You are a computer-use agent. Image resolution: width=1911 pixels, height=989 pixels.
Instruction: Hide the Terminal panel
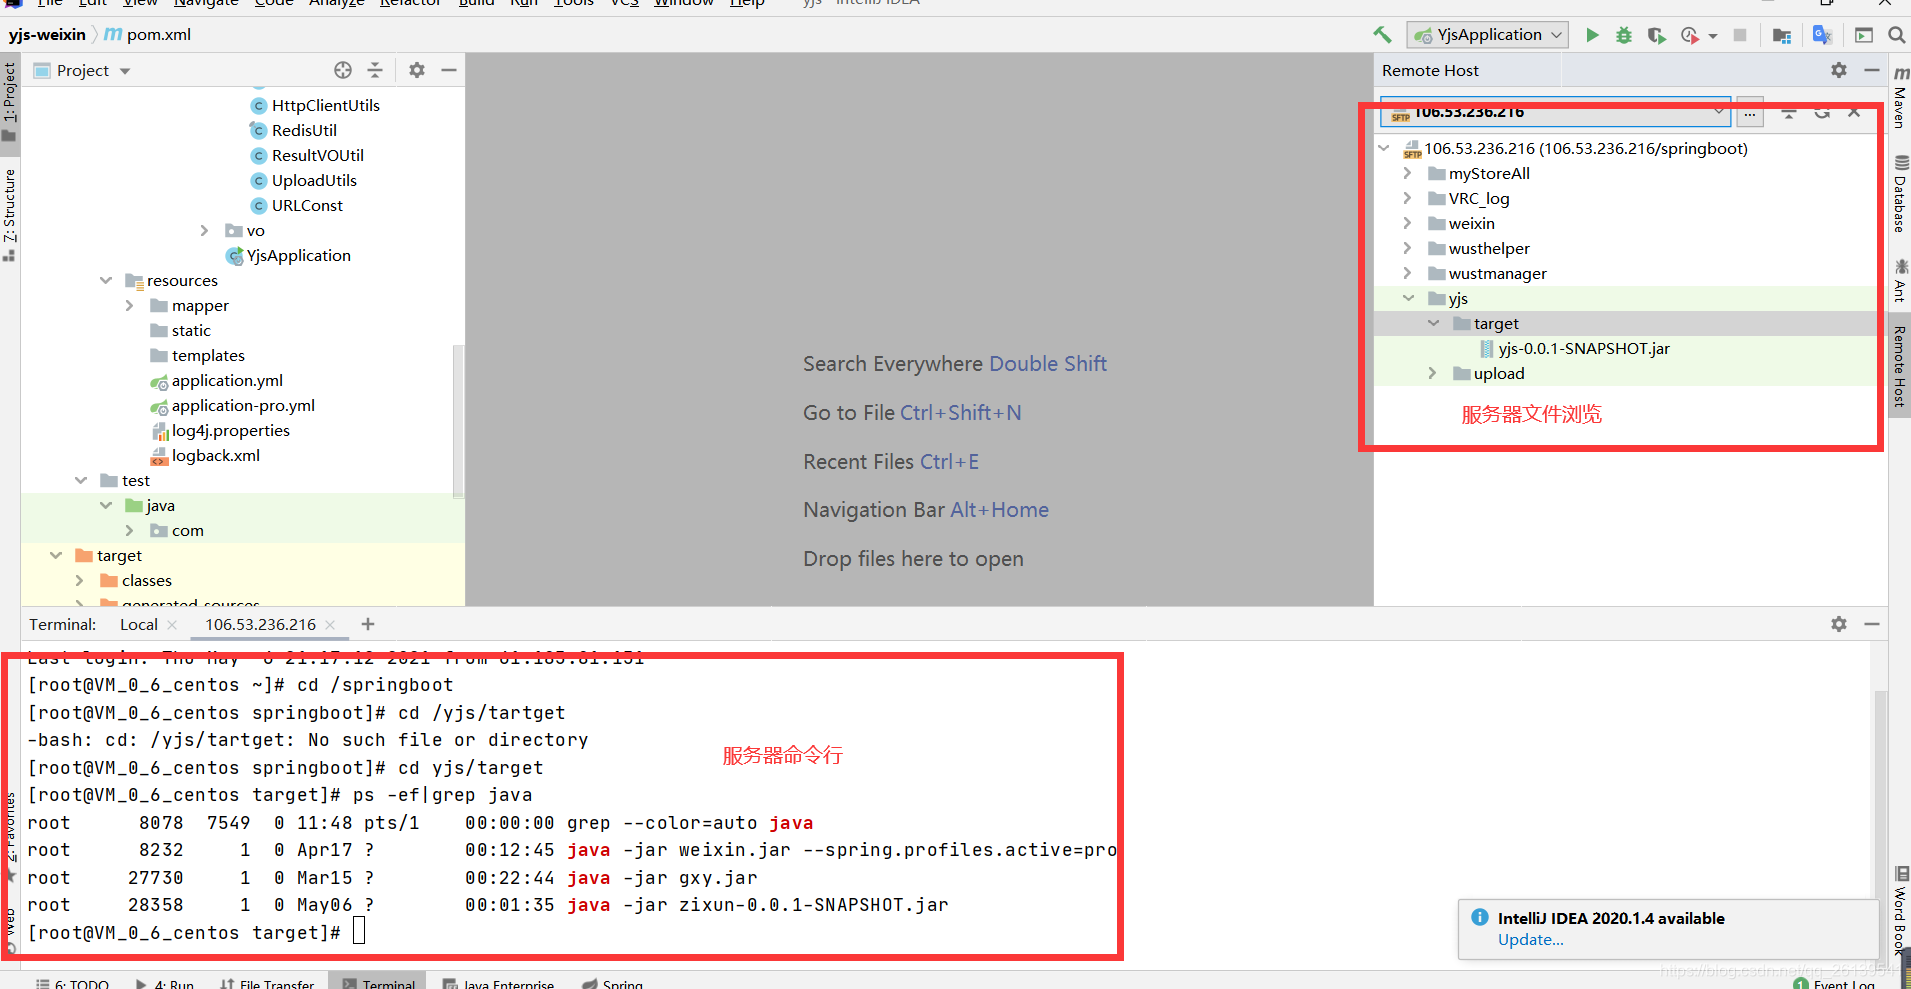tap(1872, 624)
